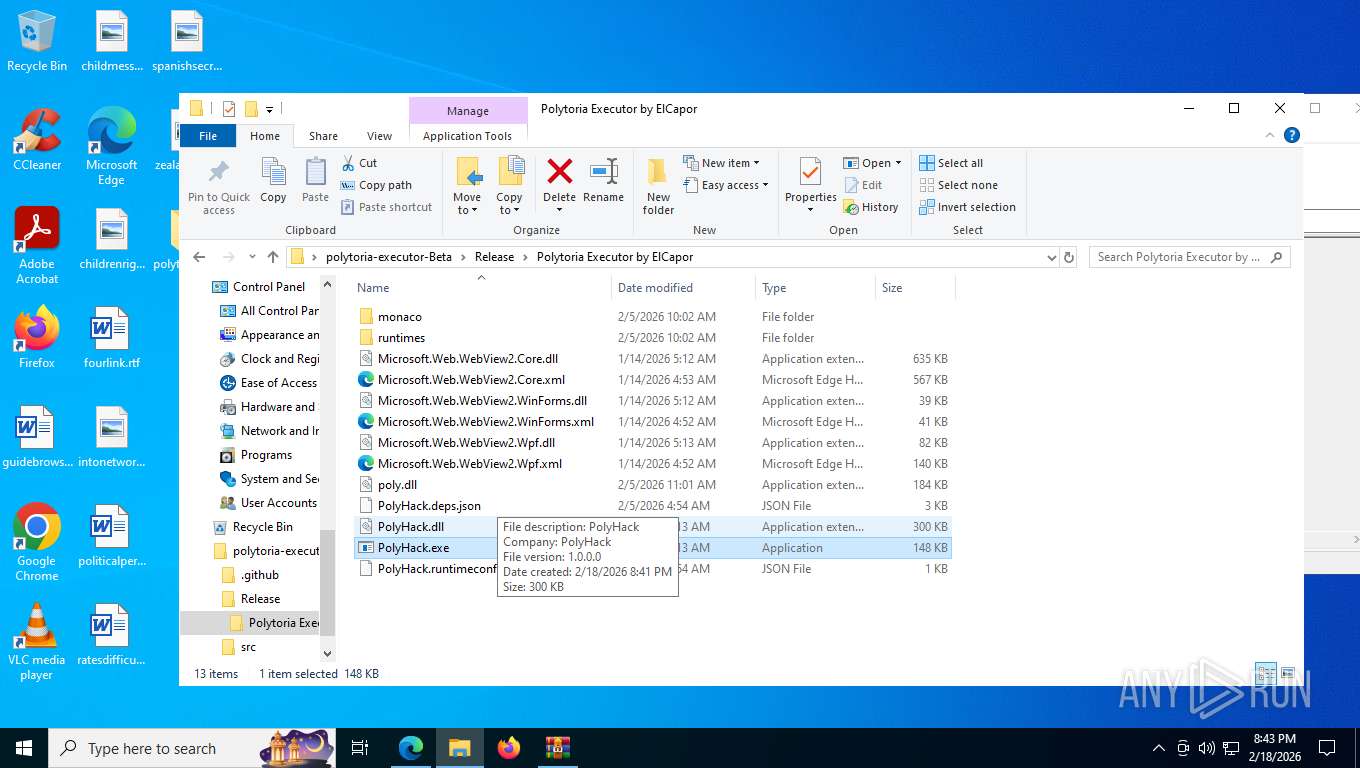Open the Application Tools tab
The image size is (1360, 768).
click(467, 136)
